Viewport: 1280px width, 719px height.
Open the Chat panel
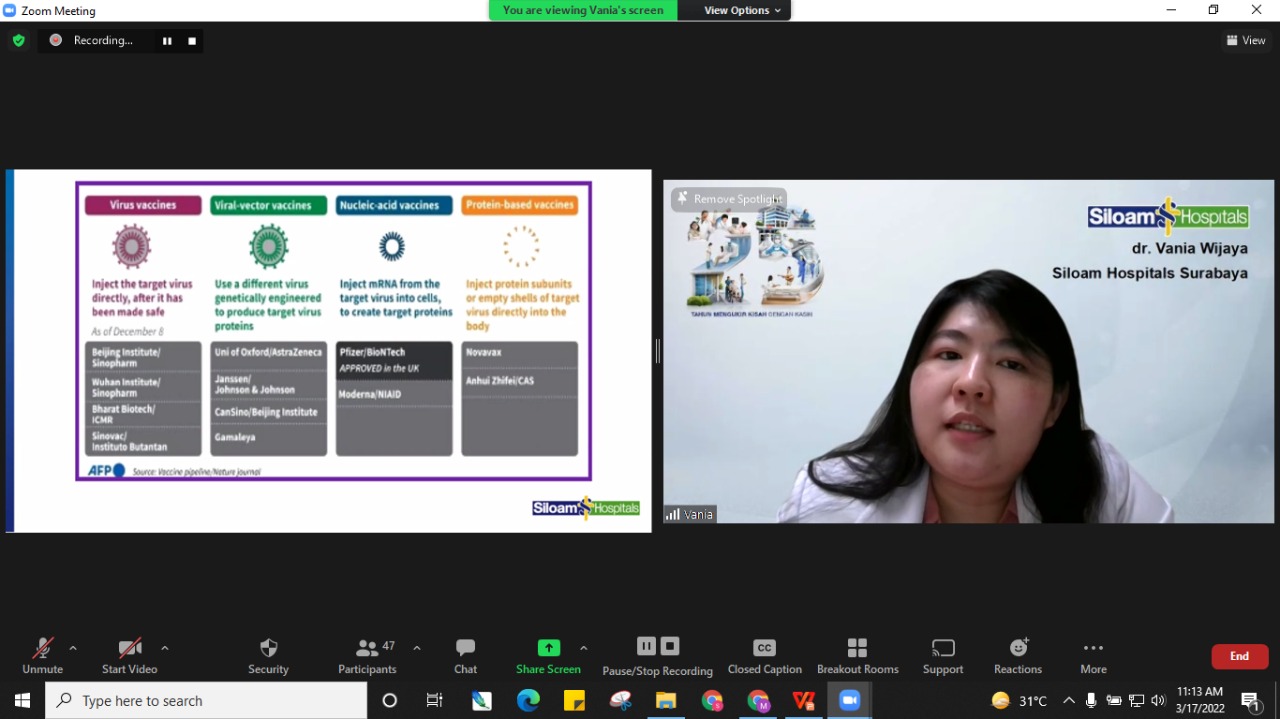point(465,648)
